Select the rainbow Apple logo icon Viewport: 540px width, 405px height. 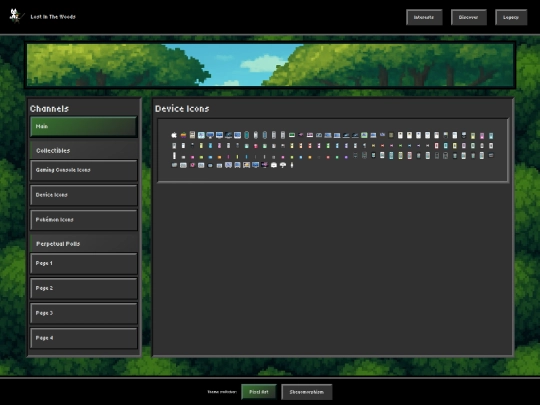pyautogui.click(x=183, y=135)
